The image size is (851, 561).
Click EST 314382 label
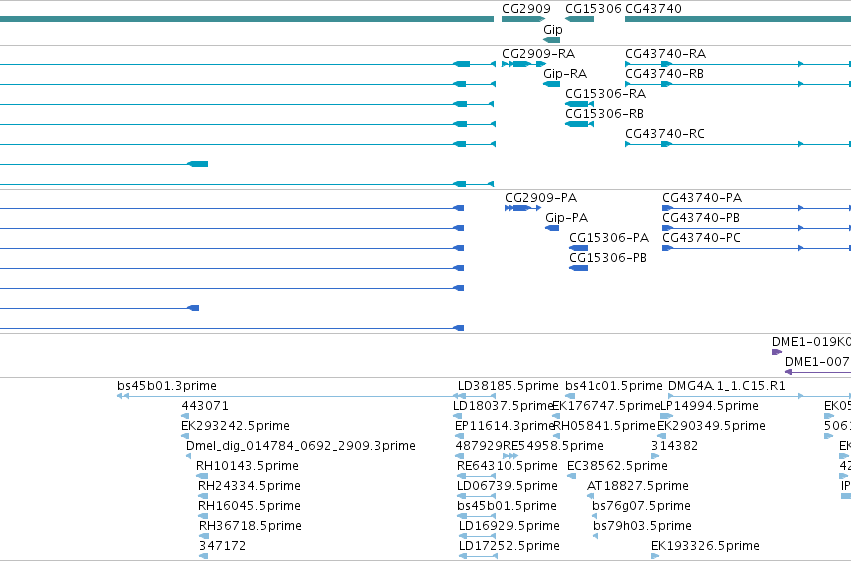pos(674,446)
